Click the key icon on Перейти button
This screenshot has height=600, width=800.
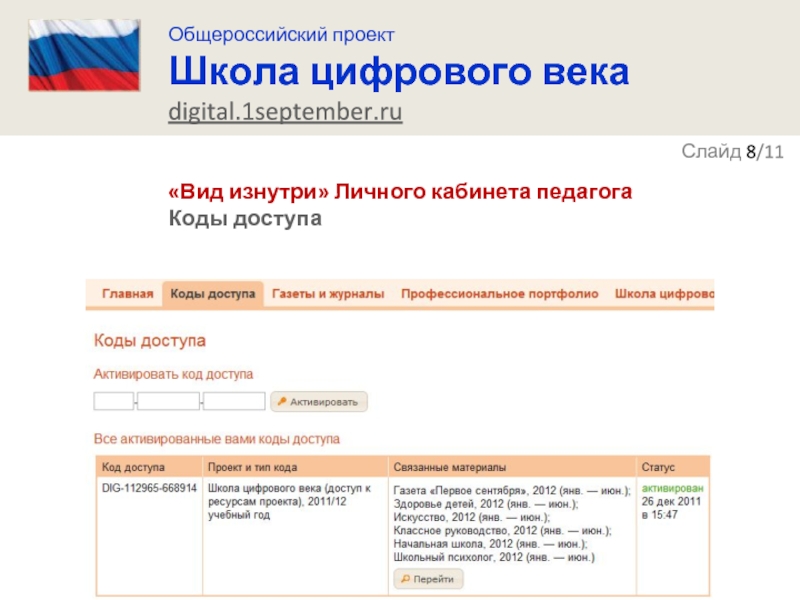(x=406, y=579)
